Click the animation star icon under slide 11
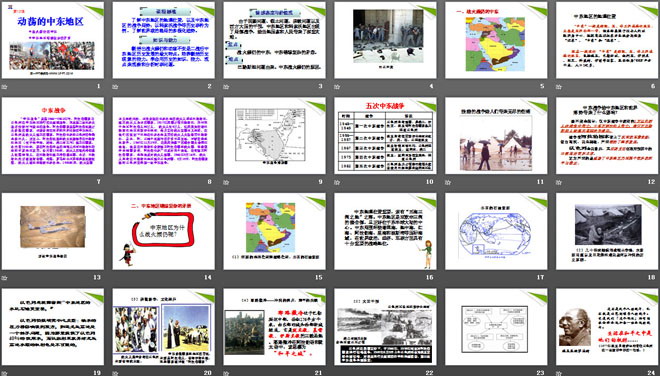 click(x=448, y=182)
